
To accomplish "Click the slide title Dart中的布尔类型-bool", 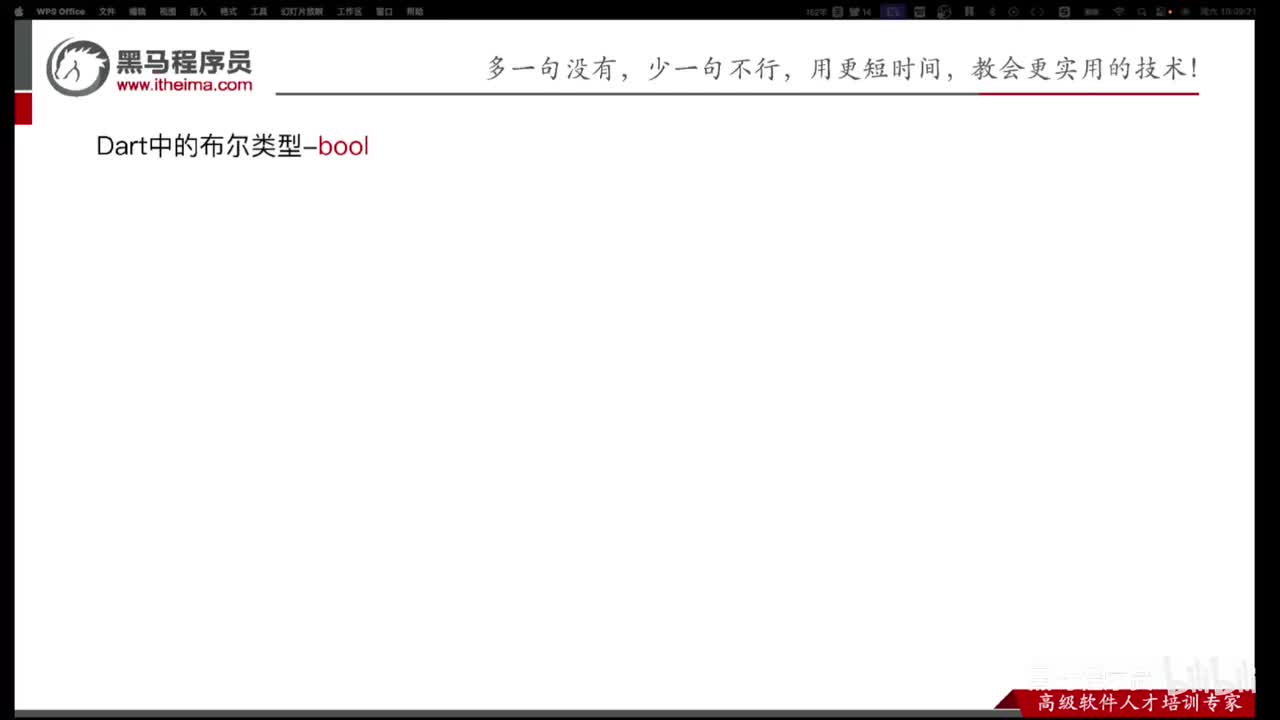I will click(x=232, y=146).
